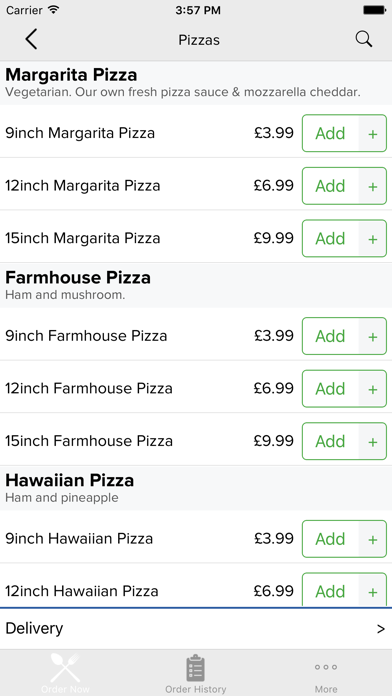Add 9inch Farmhouse Pizza to order

pyautogui.click(x=330, y=336)
